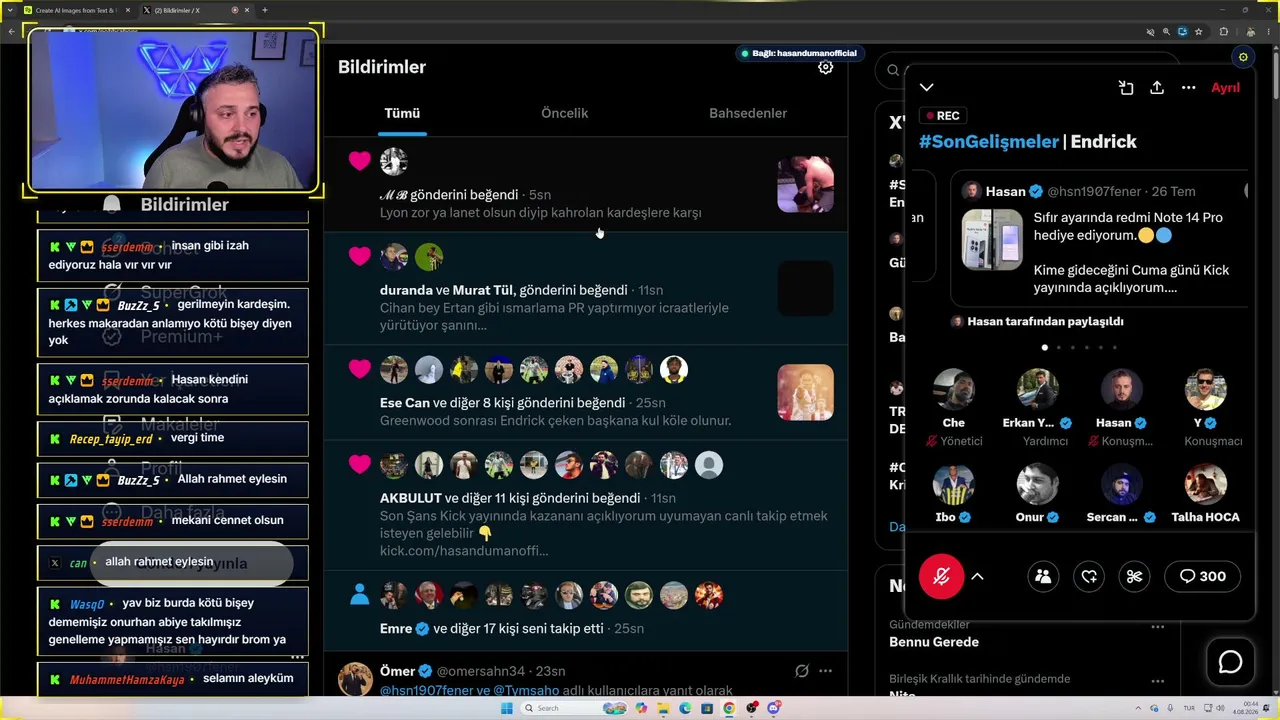Click the first carousel dot in the Space
Viewport: 1280px width, 720px height.
pos(1045,348)
